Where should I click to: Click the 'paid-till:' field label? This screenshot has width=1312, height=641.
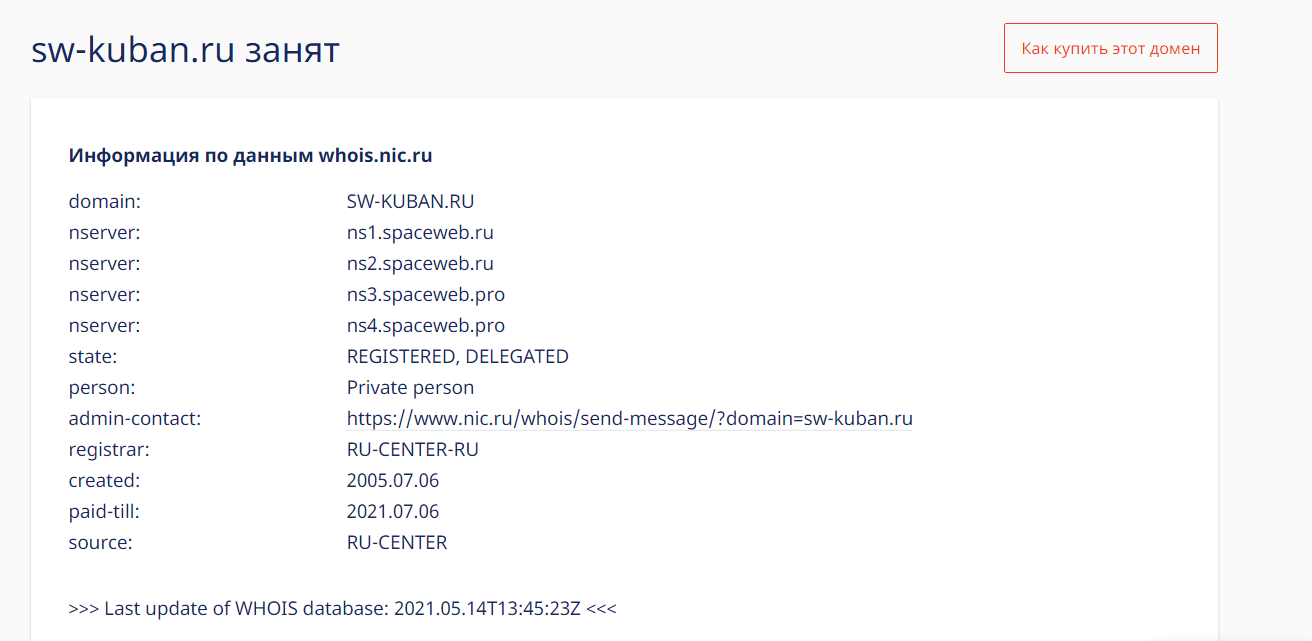[104, 511]
